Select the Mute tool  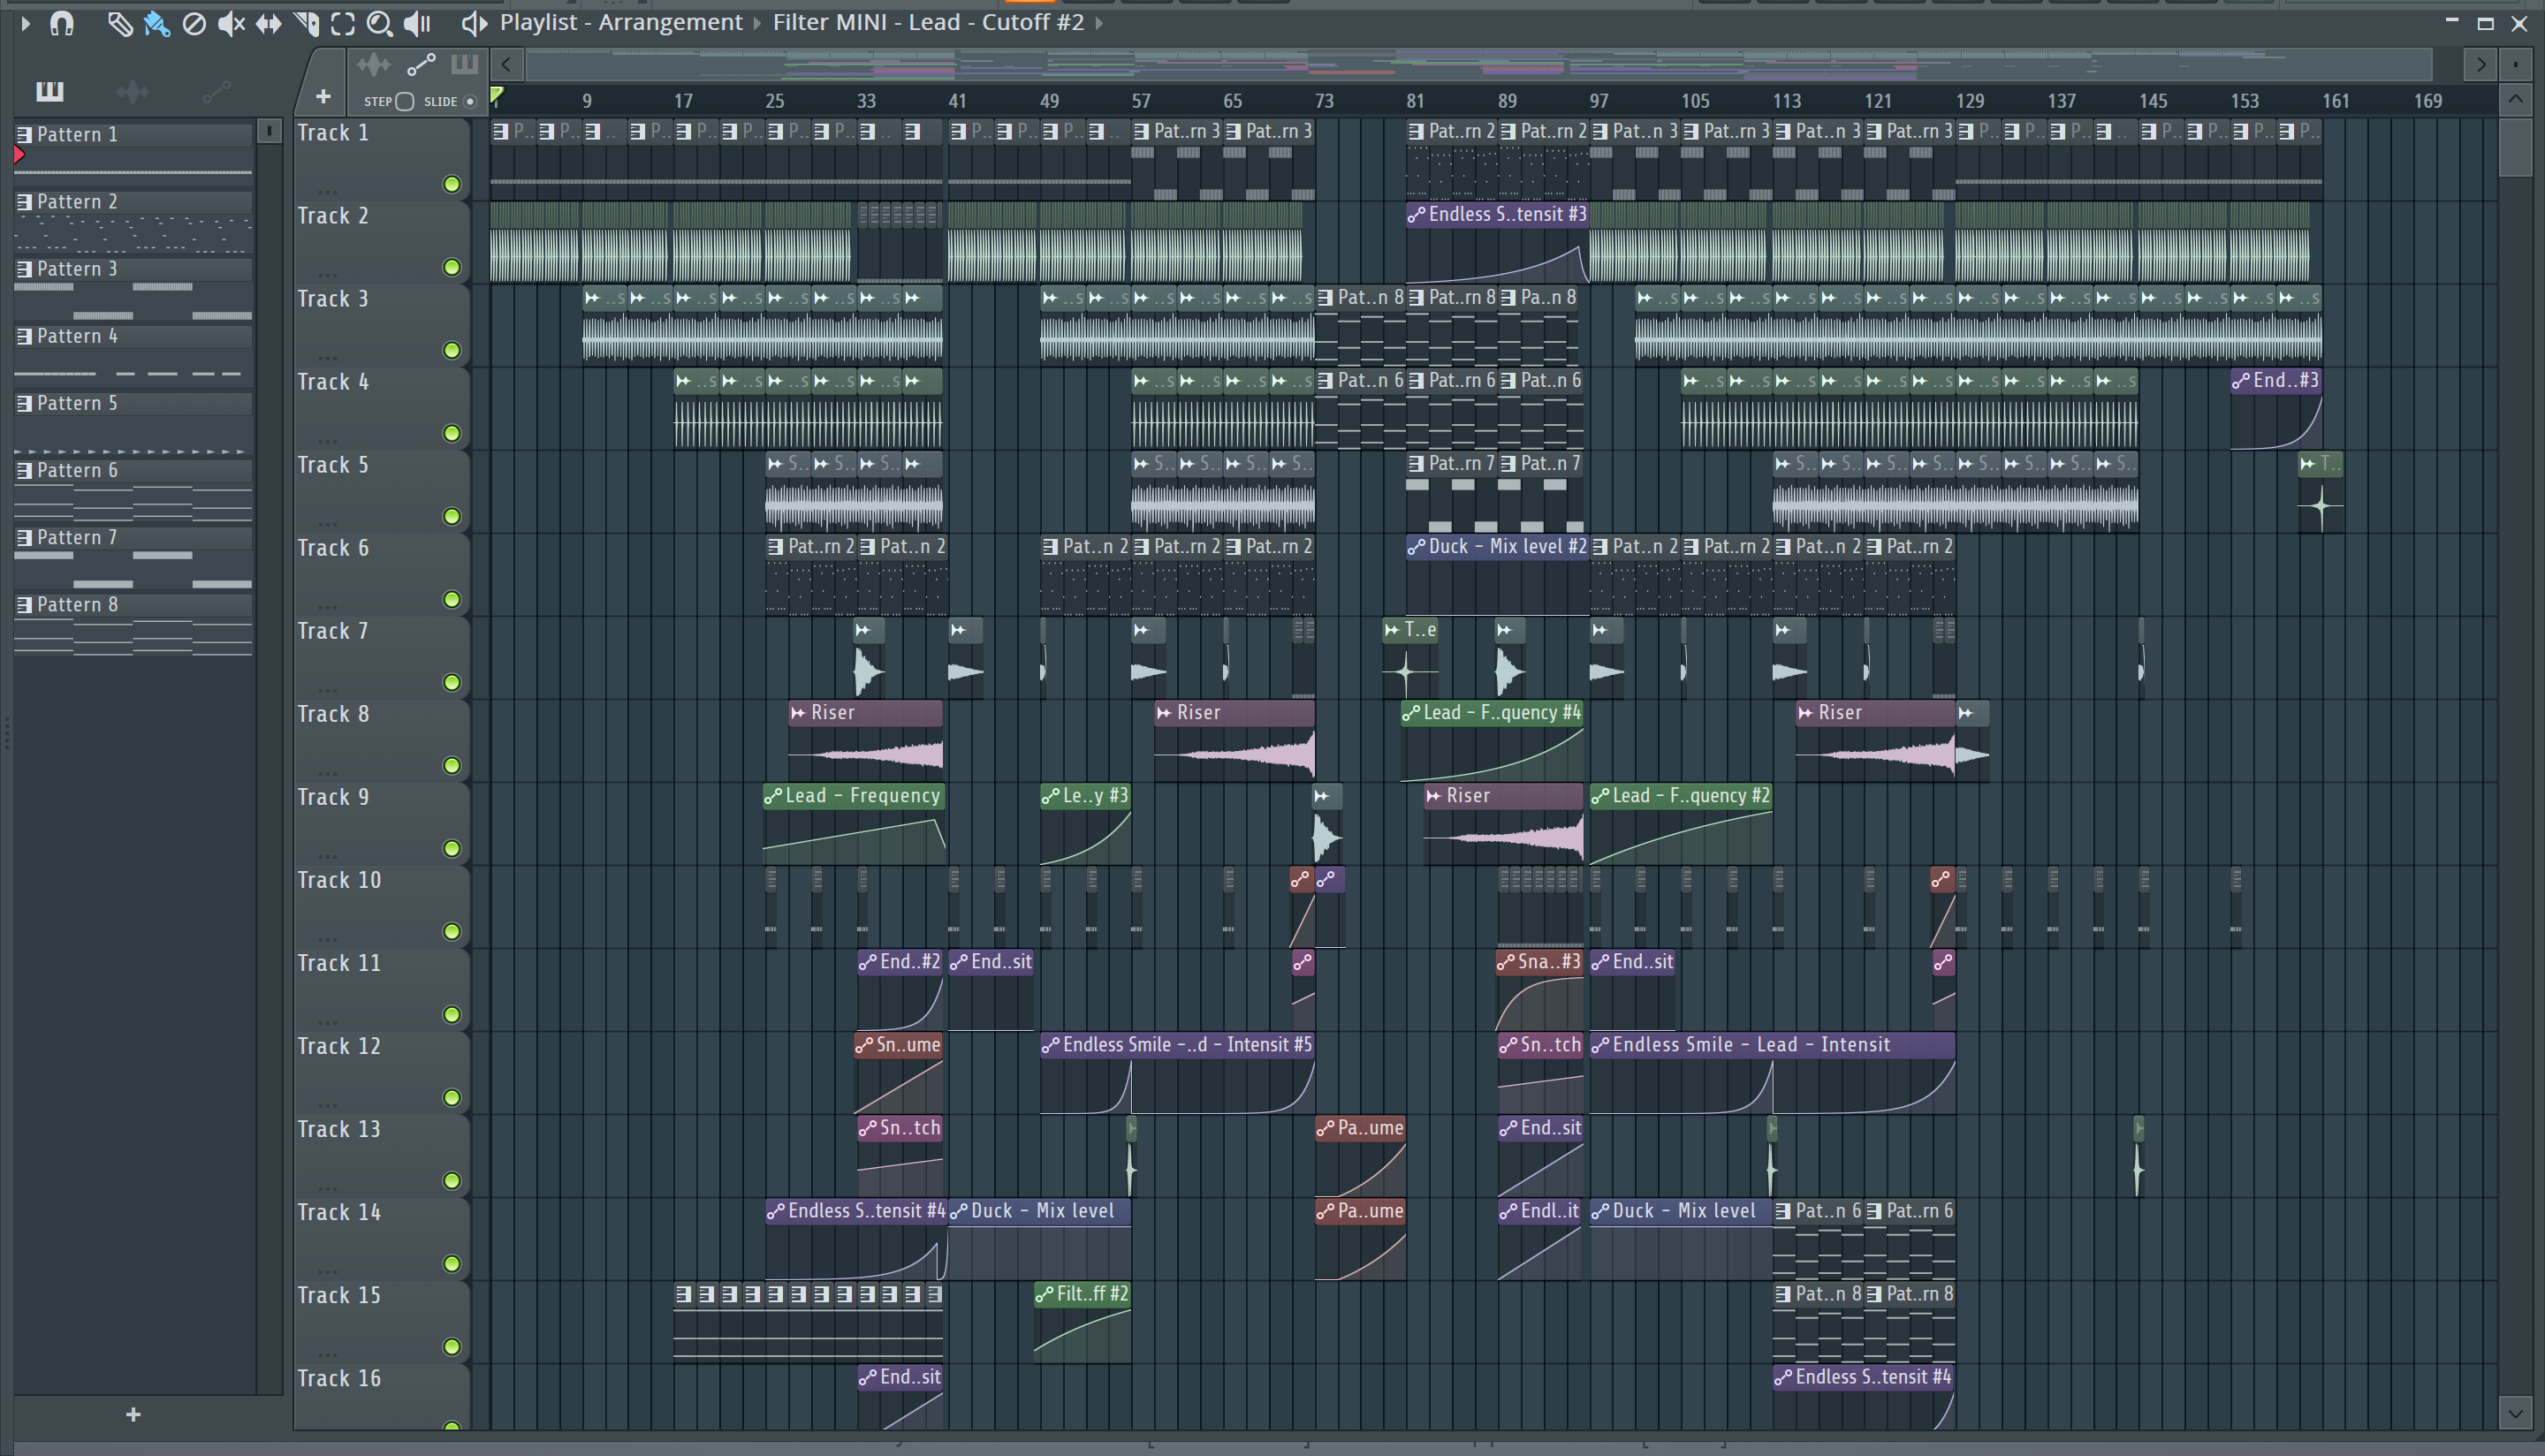pos(231,23)
